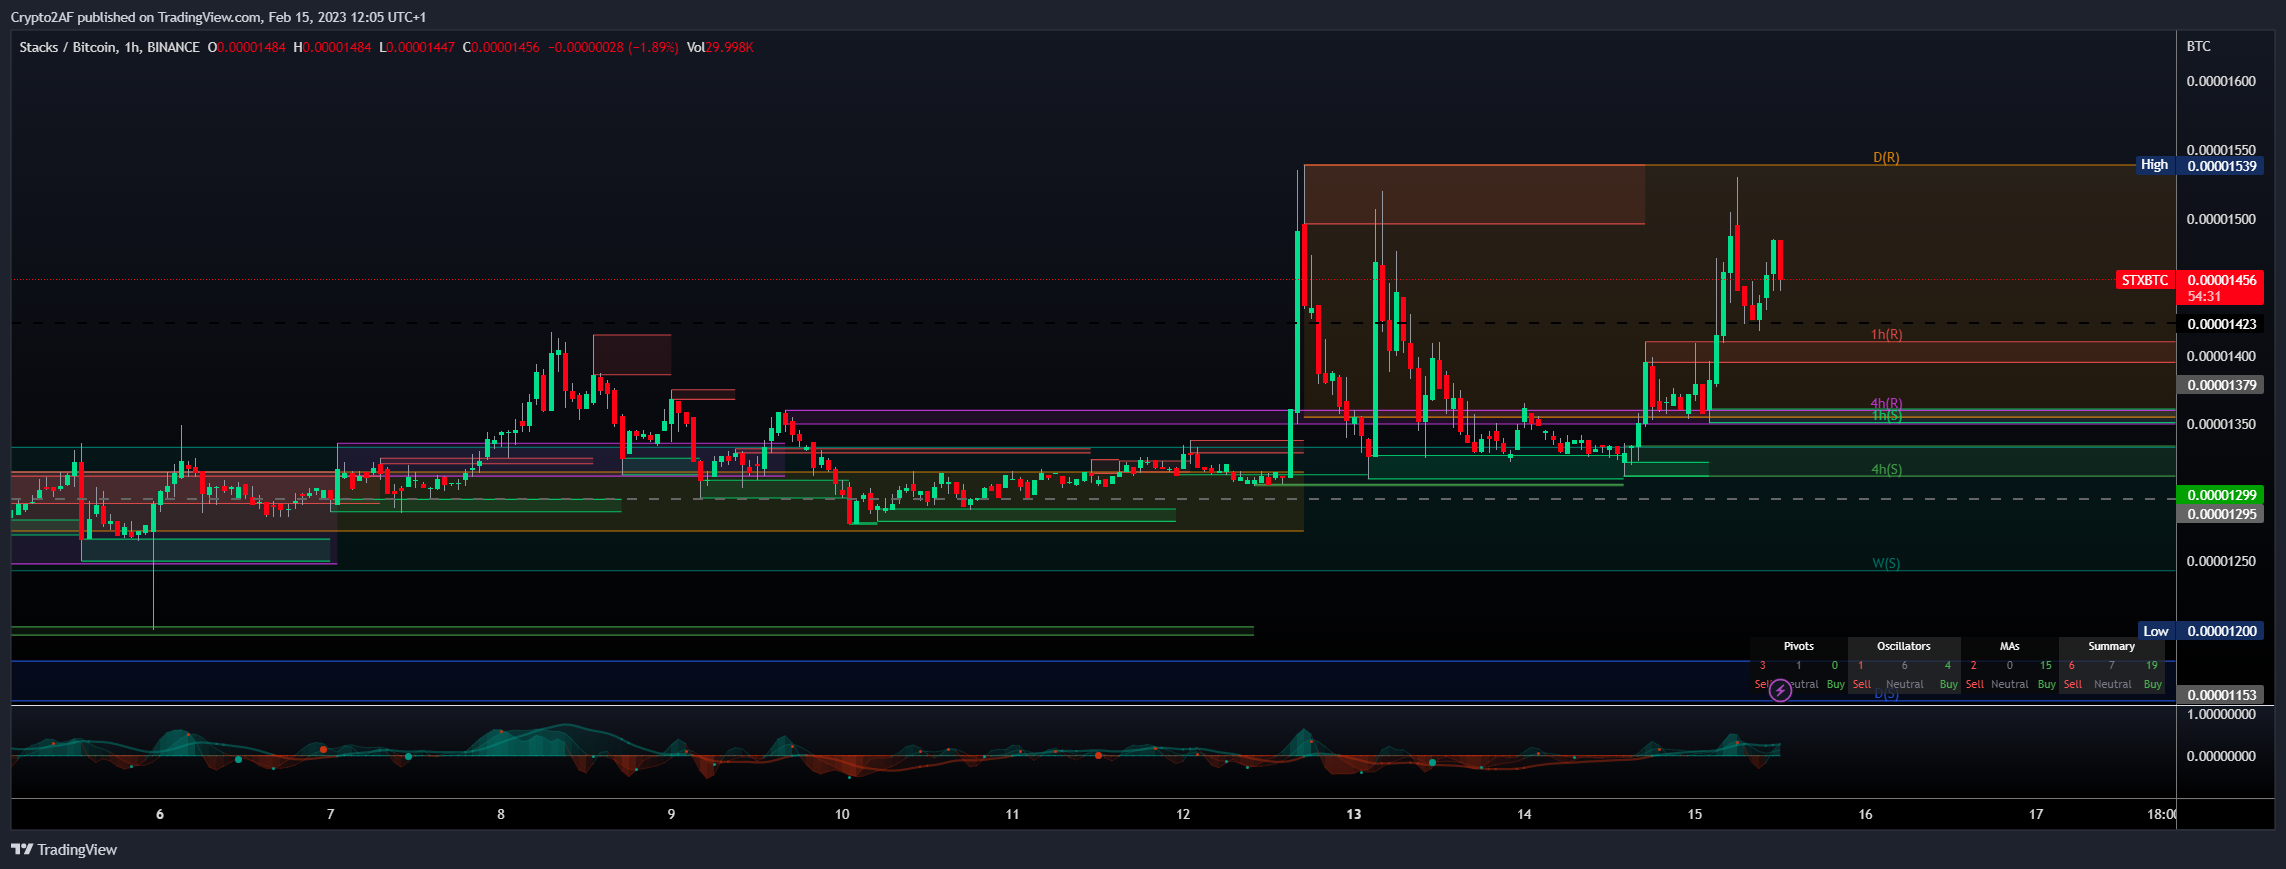The height and width of the screenshot is (869, 2286).
Task: Click the 'Summary' column header
Action: [x=2112, y=646]
